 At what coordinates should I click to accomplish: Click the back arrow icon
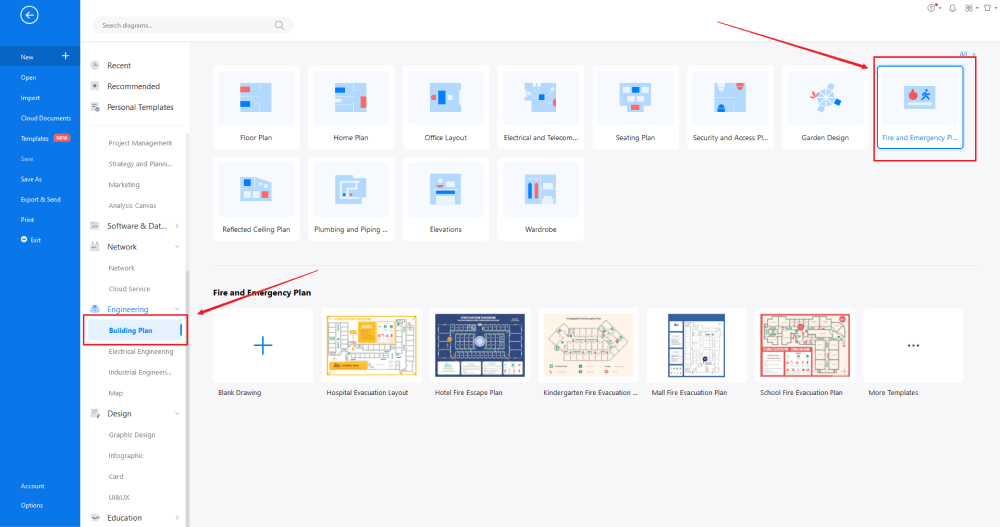29,15
